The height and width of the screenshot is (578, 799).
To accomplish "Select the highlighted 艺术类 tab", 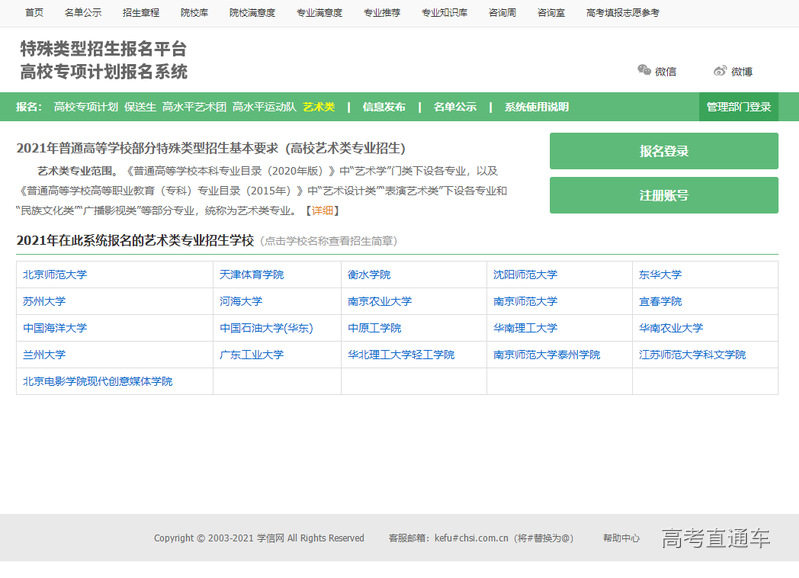I will point(319,107).
